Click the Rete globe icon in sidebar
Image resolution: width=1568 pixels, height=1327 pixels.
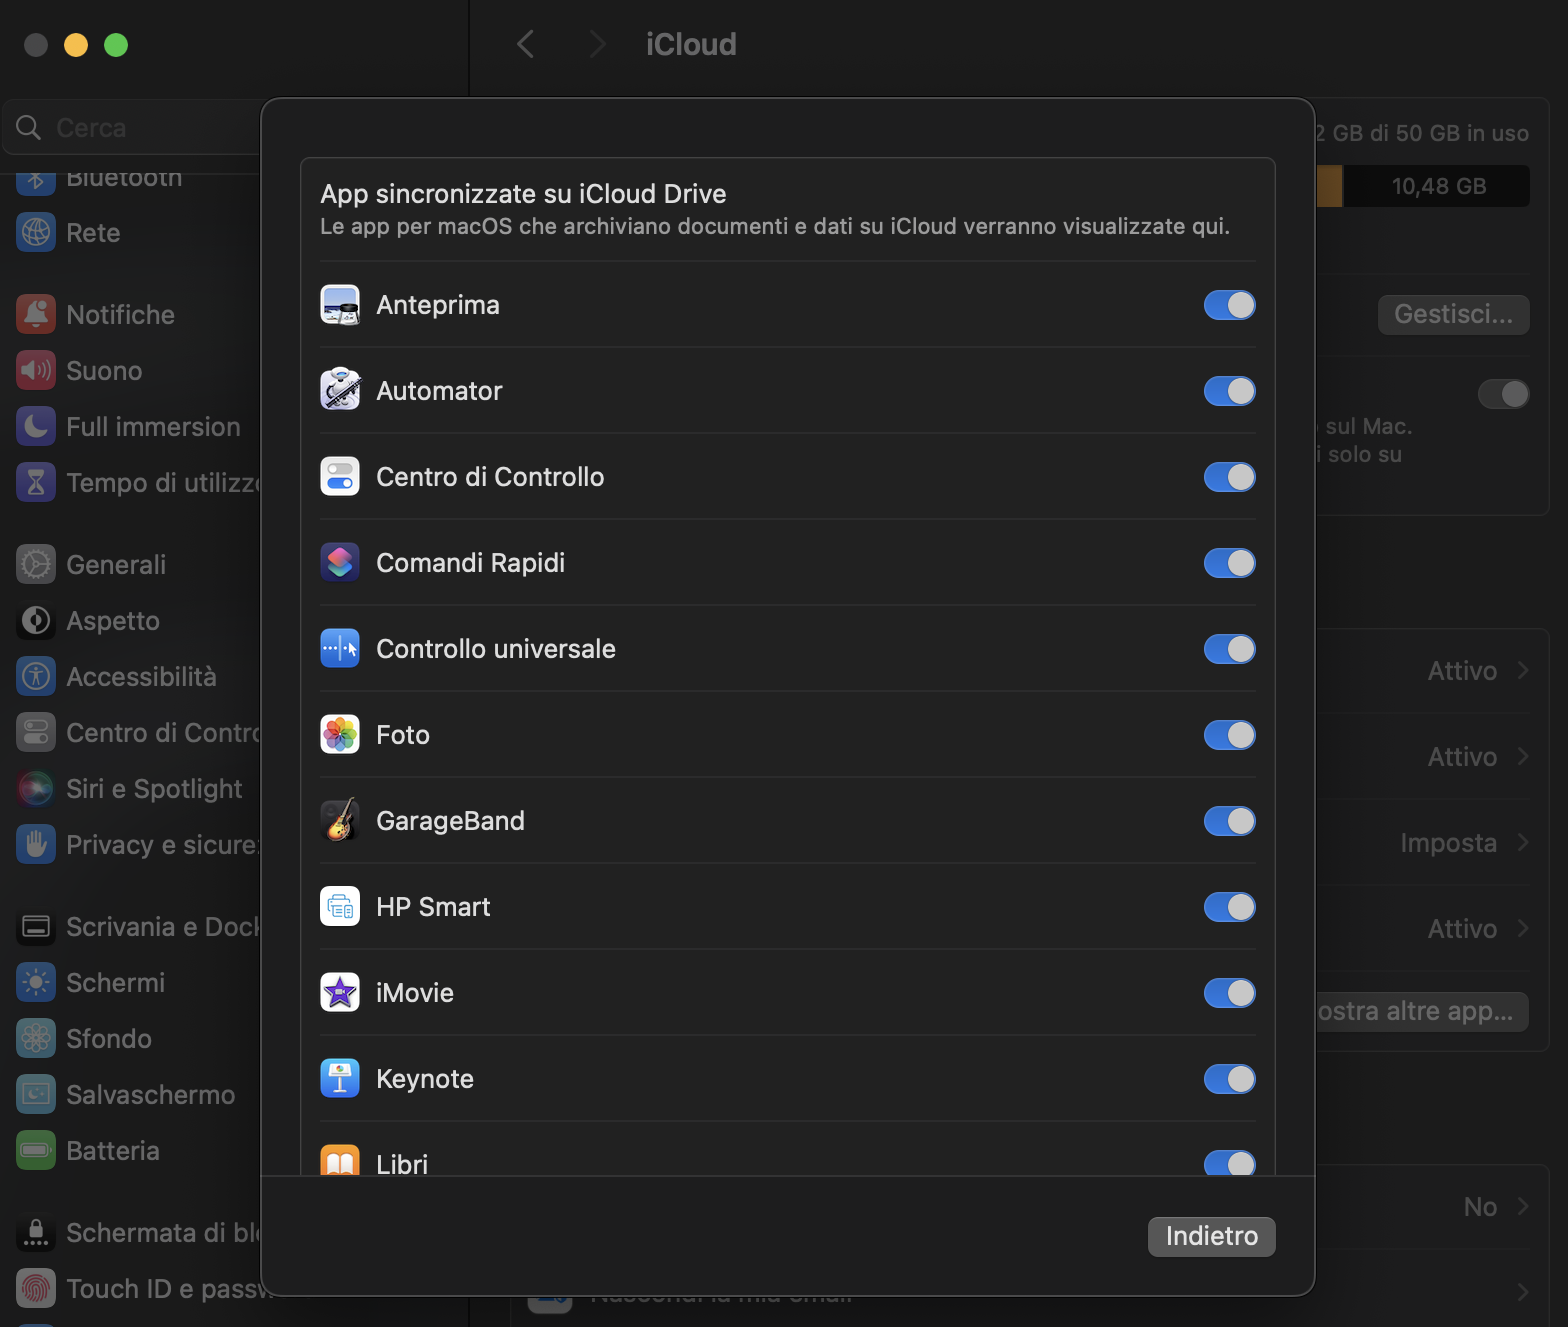pyautogui.click(x=36, y=233)
